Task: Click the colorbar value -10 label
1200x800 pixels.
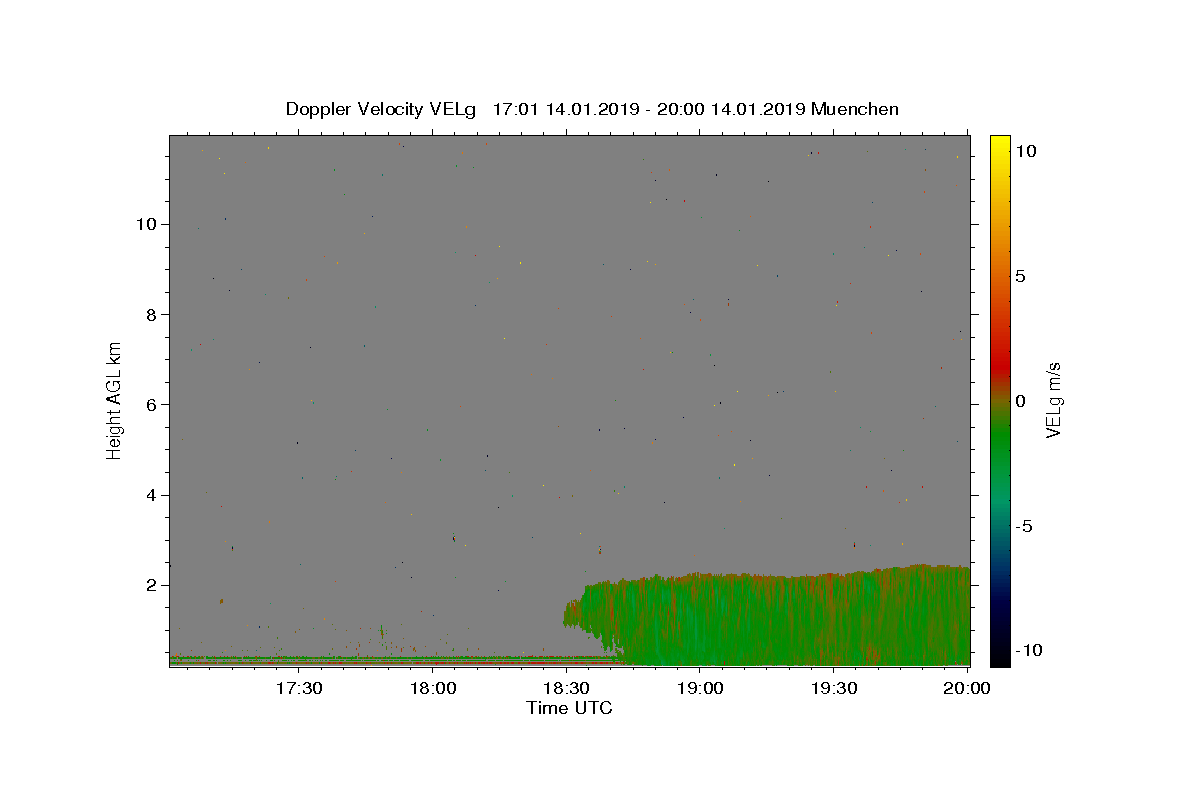Action: point(1027,651)
